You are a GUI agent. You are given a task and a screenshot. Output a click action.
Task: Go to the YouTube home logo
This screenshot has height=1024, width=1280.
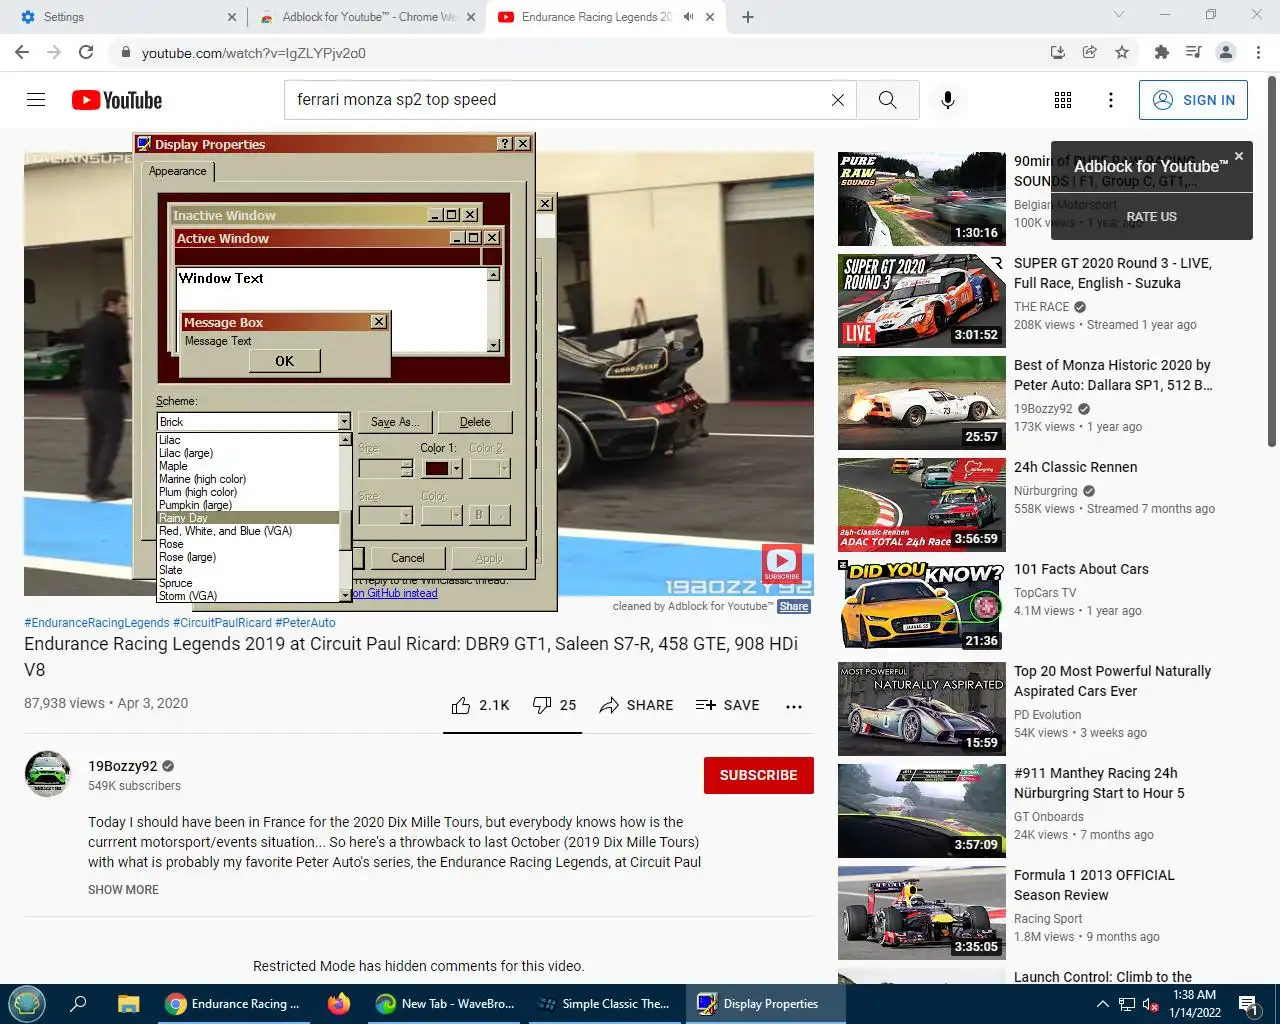click(117, 100)
